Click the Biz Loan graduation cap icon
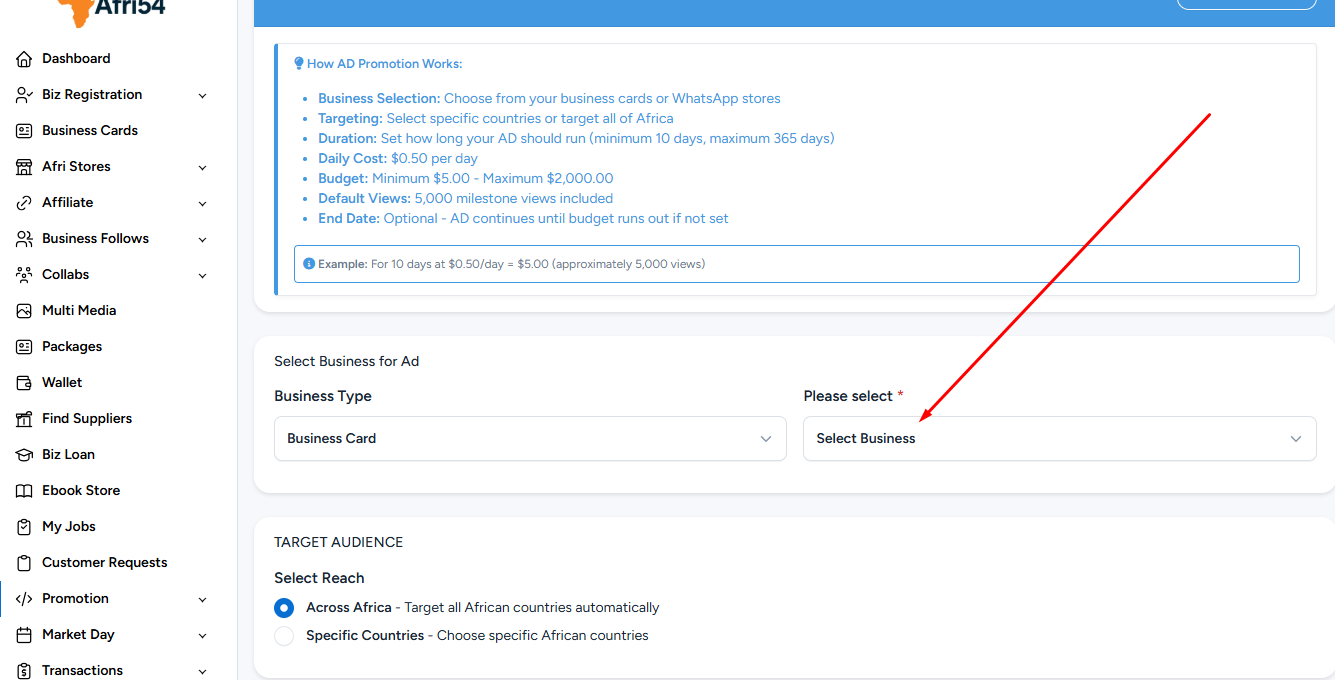 point(24,455)
